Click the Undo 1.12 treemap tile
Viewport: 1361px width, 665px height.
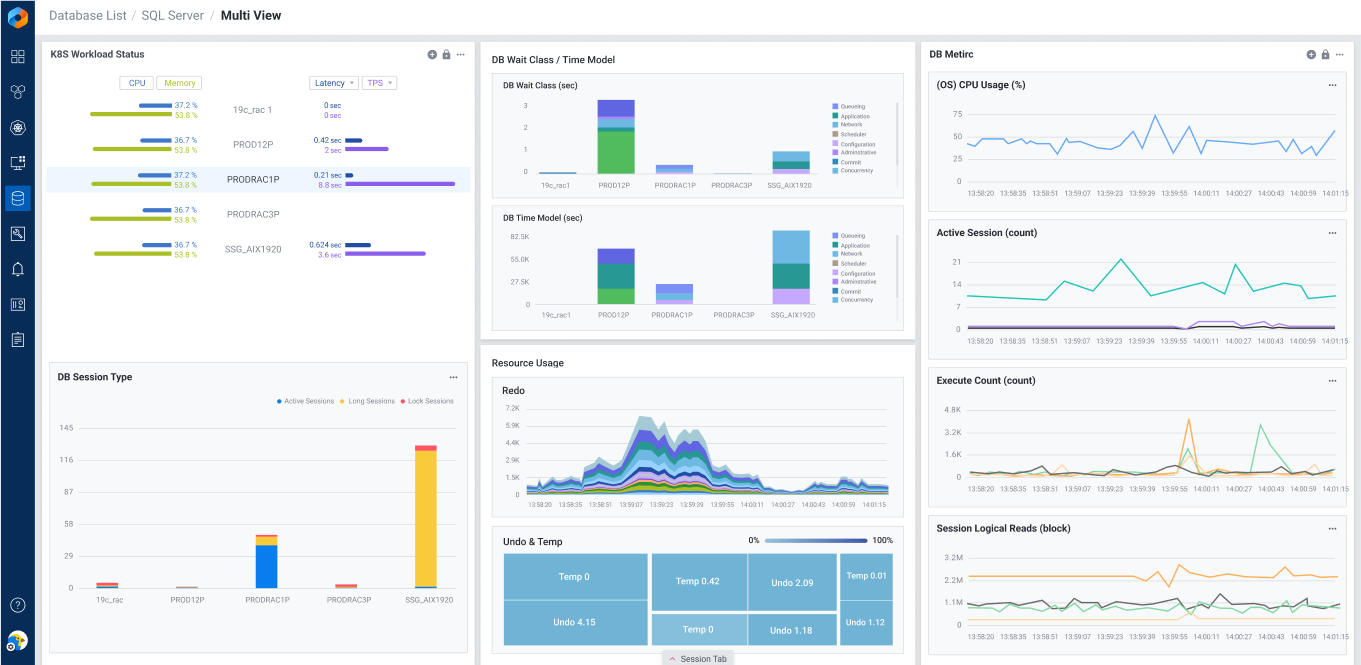click(866, 622)
